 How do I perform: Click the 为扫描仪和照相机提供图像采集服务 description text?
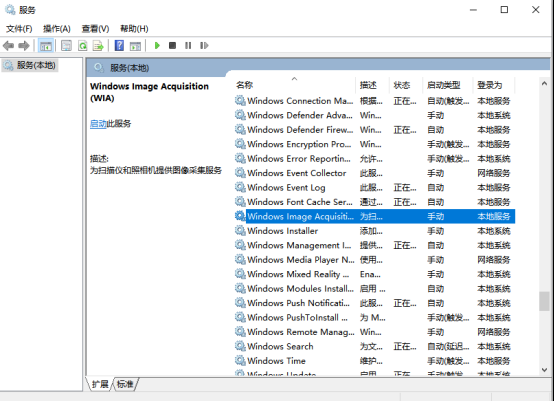155,170
